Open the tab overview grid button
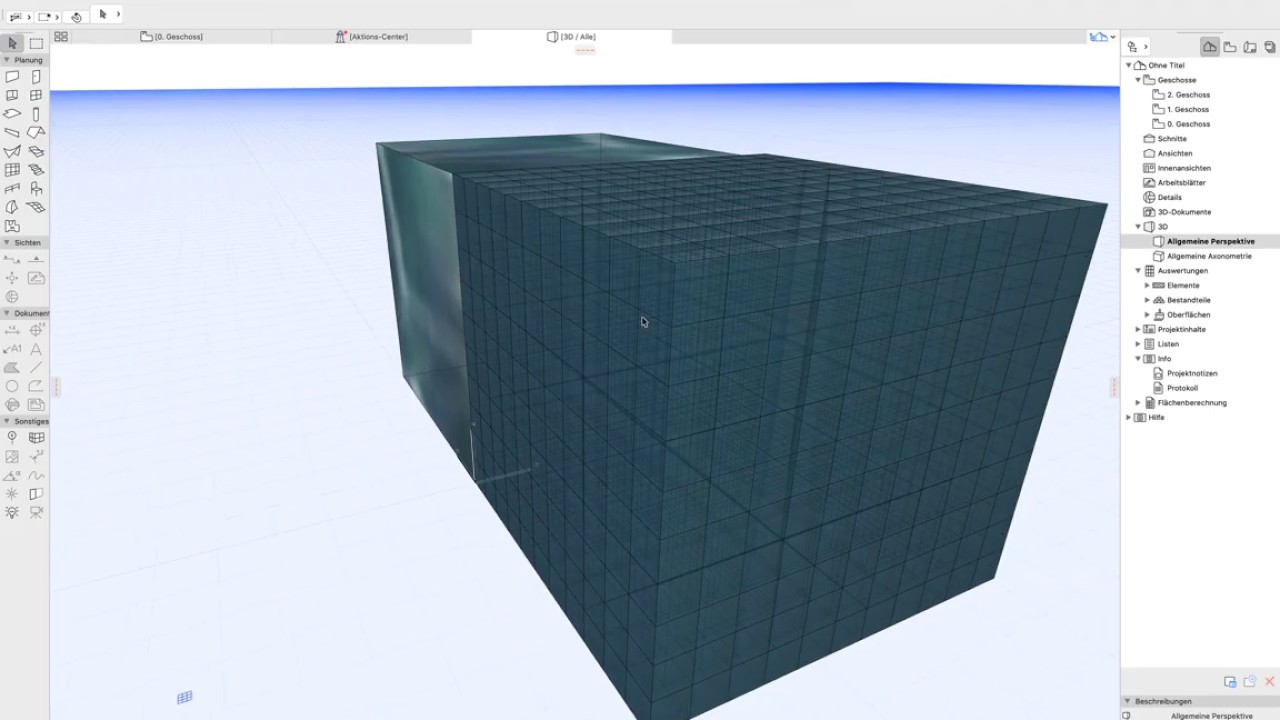The image size is (1280, 720). (61, 36)
